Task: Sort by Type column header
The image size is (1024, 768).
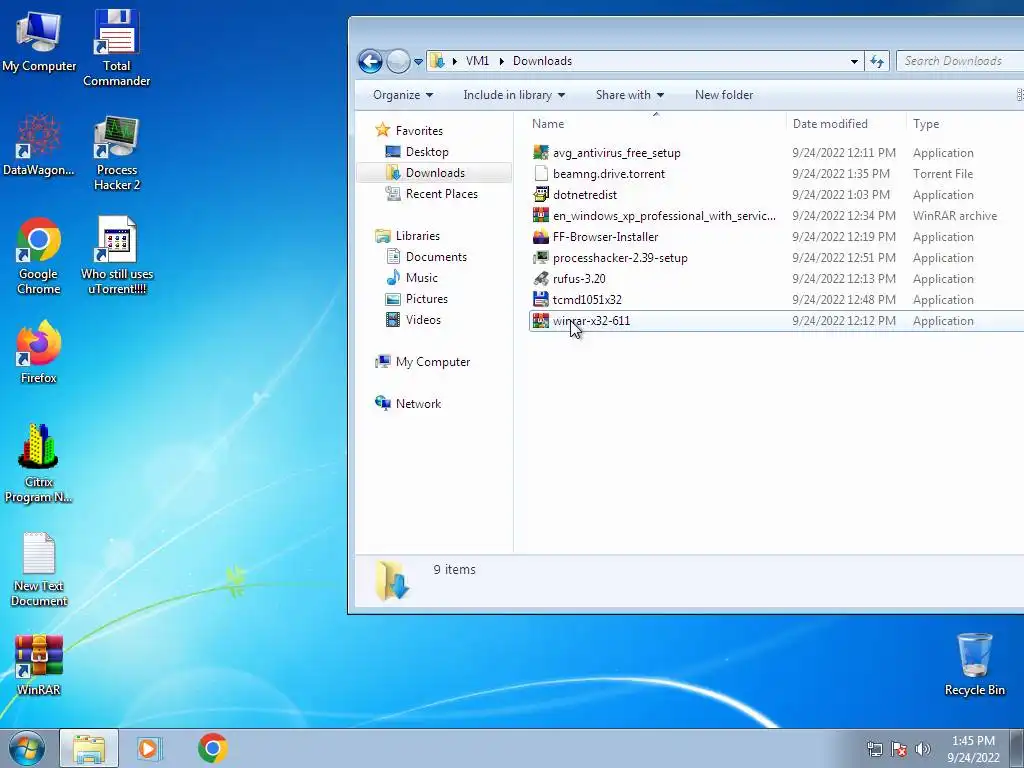Action: click(x=965, y=123)
